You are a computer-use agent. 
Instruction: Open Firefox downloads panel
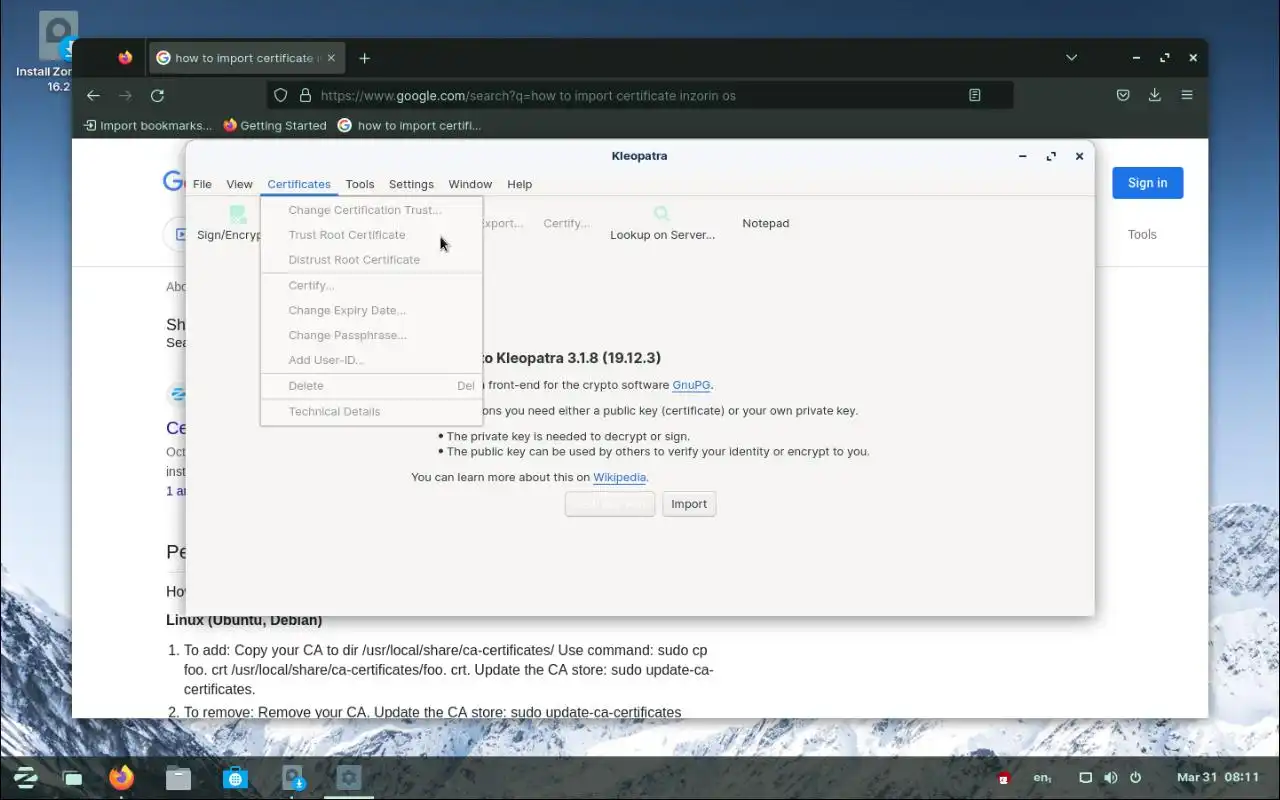pos(1155,95)
